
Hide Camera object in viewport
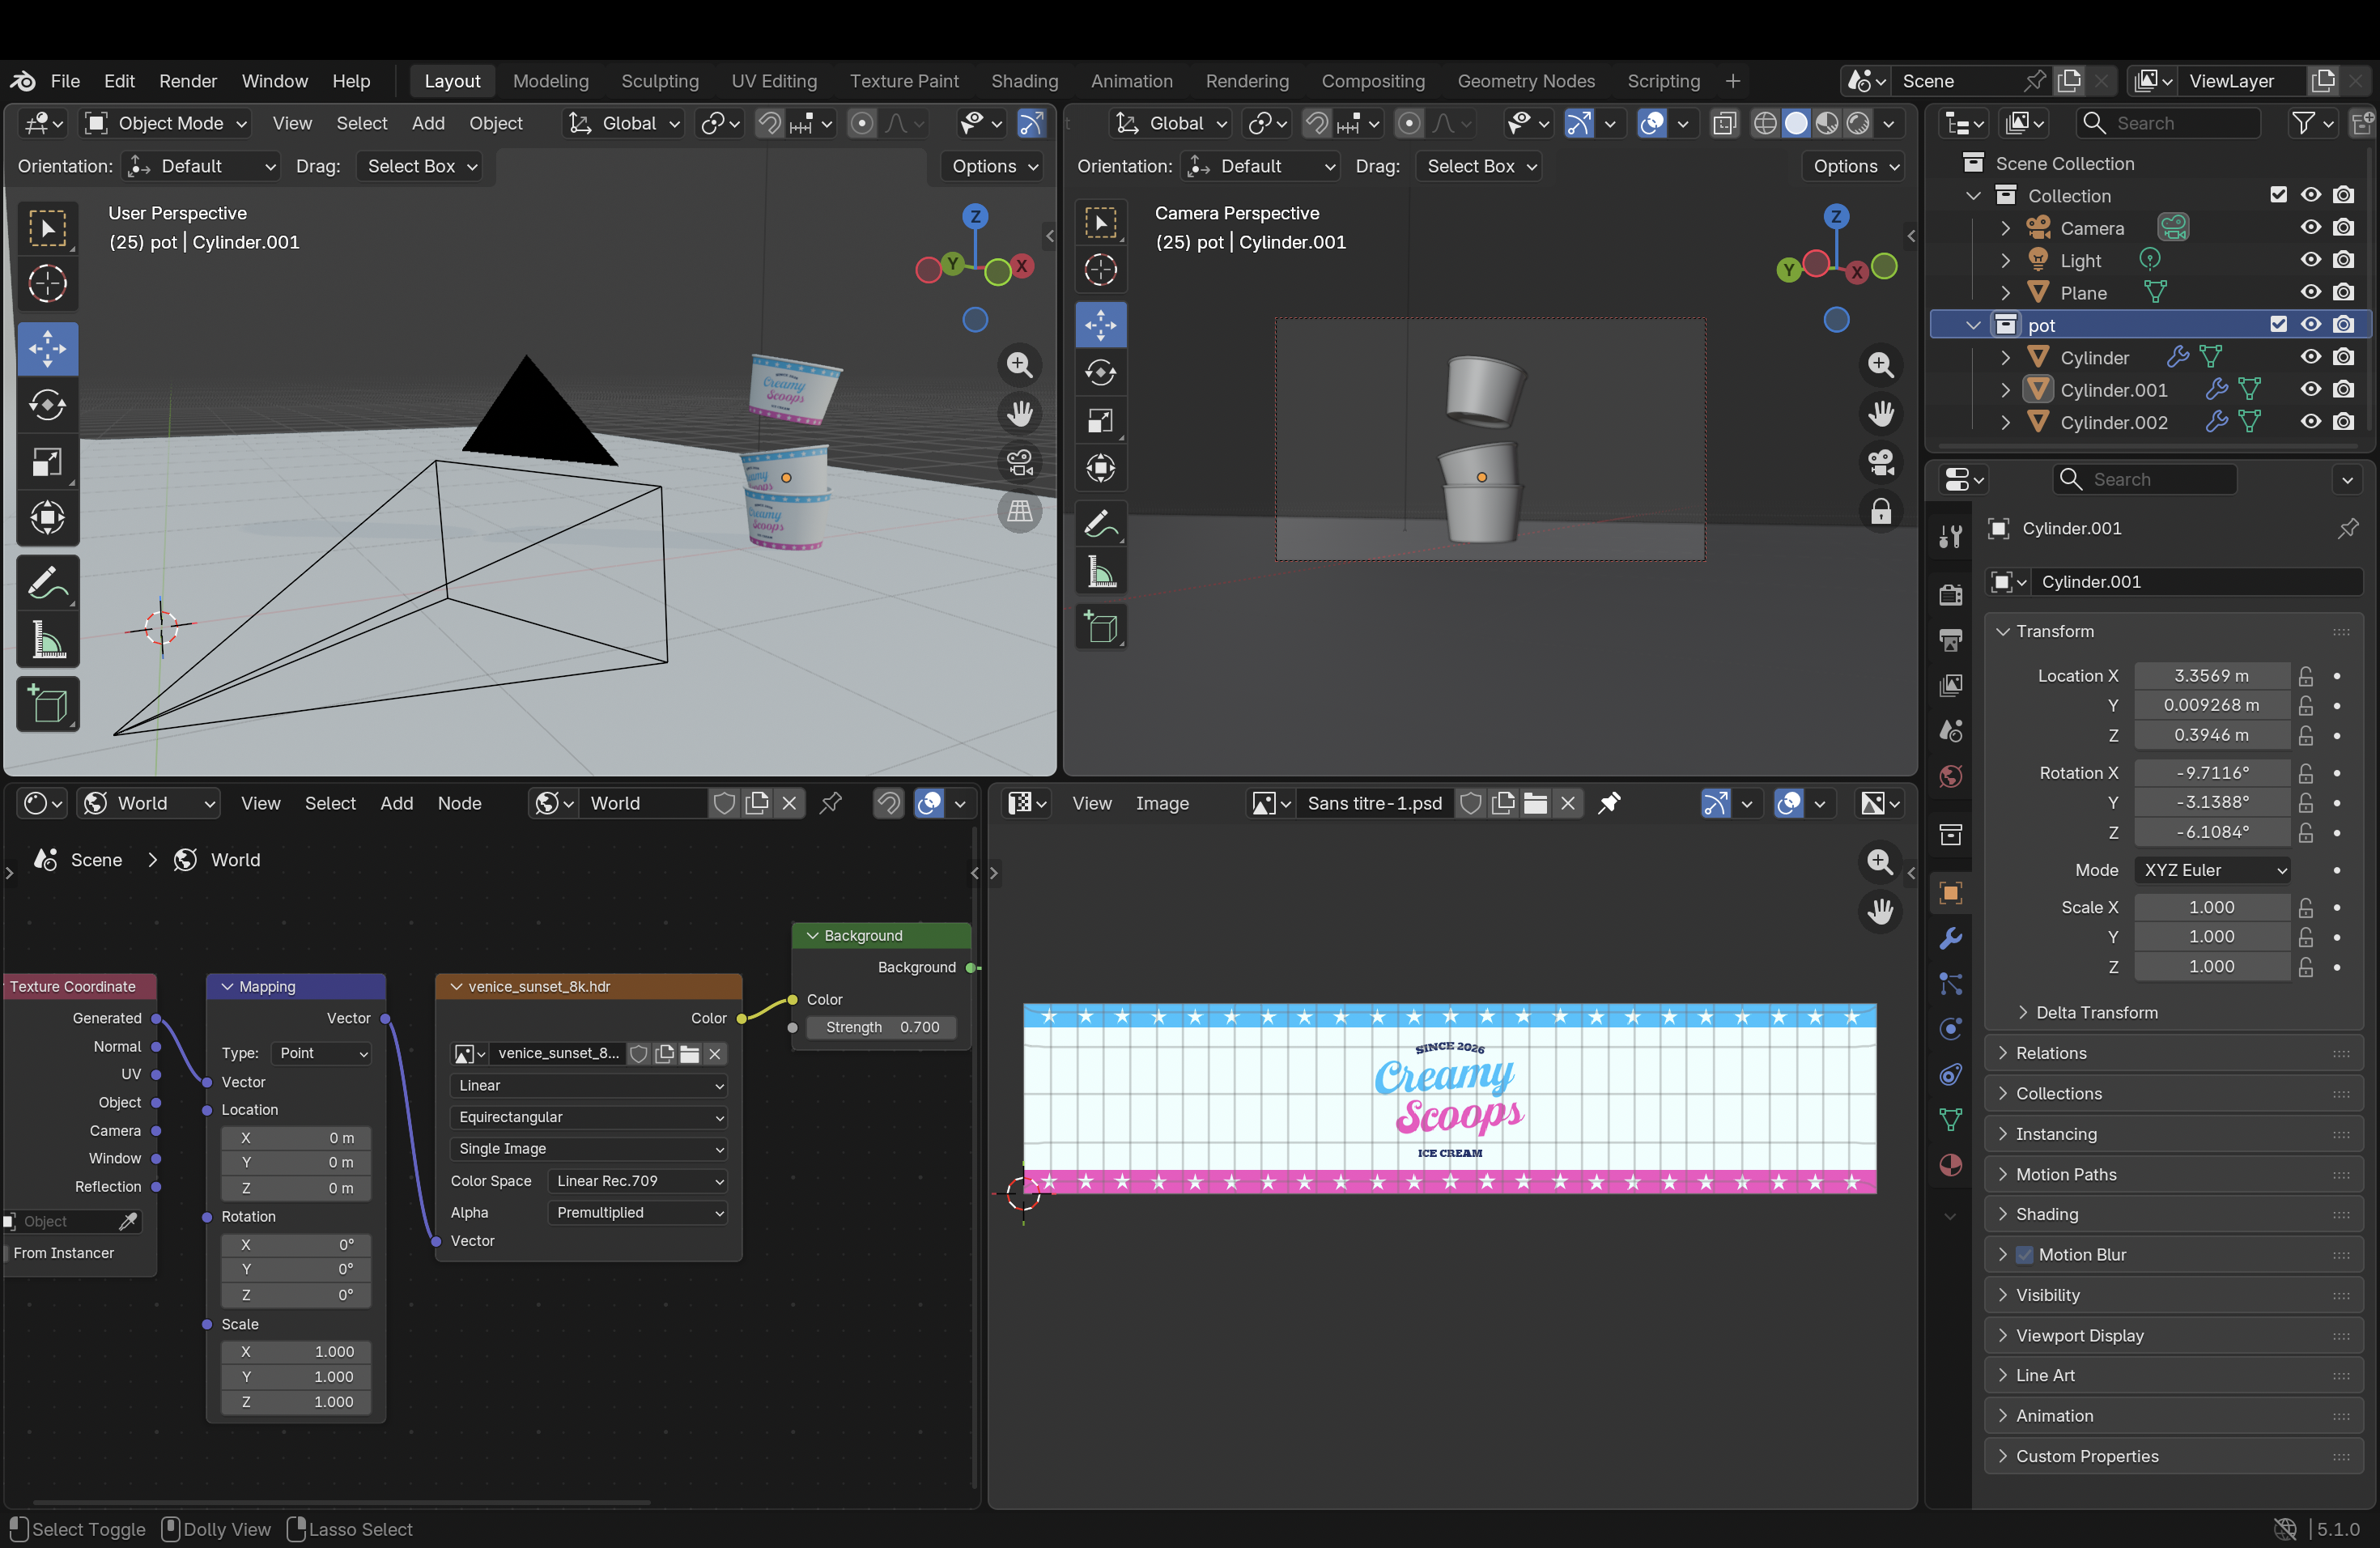2311,228
